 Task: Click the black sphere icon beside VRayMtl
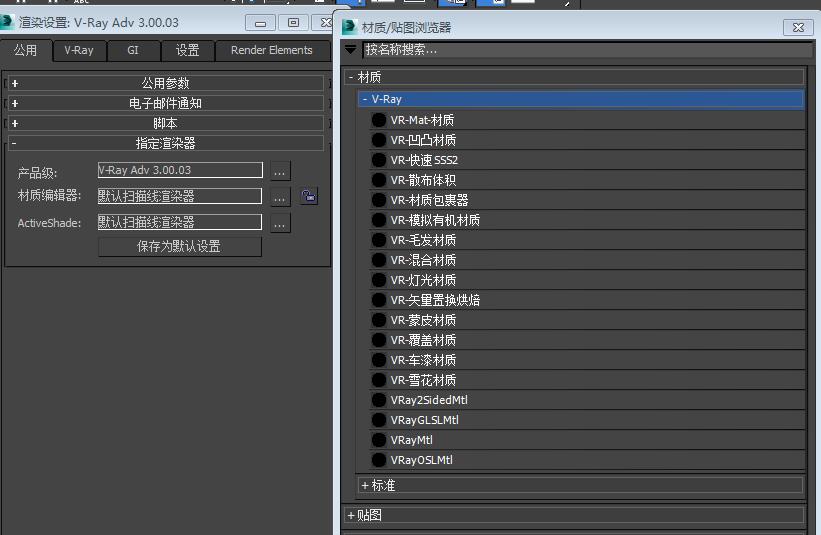pos(379,440)
